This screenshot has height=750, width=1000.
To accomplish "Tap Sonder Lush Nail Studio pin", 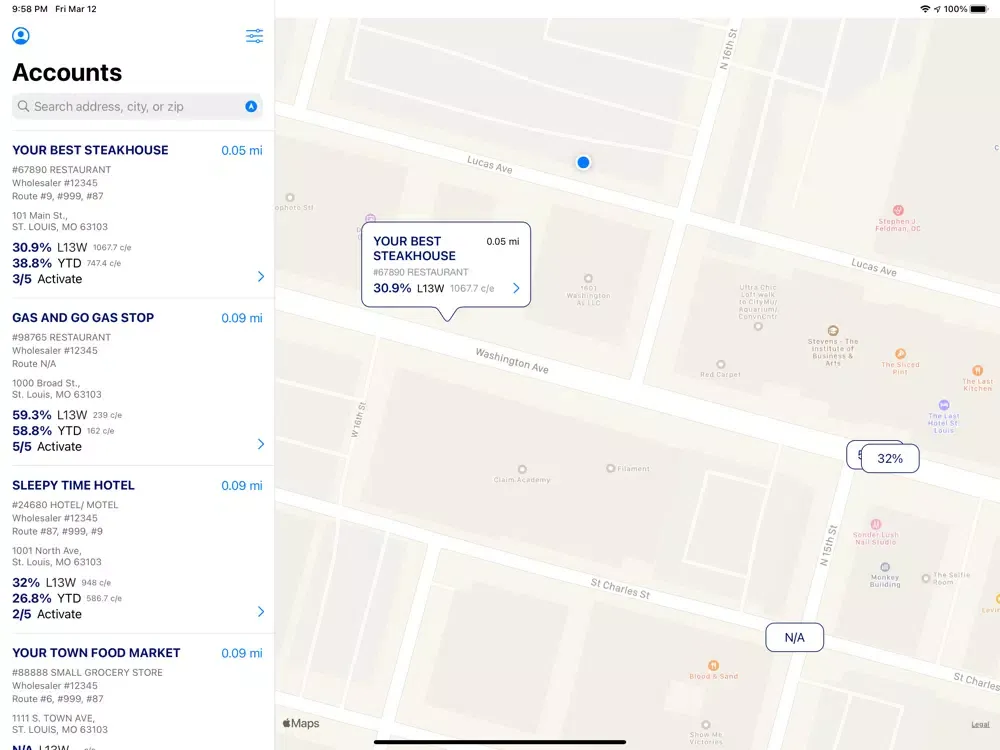I will coord(876,524).
